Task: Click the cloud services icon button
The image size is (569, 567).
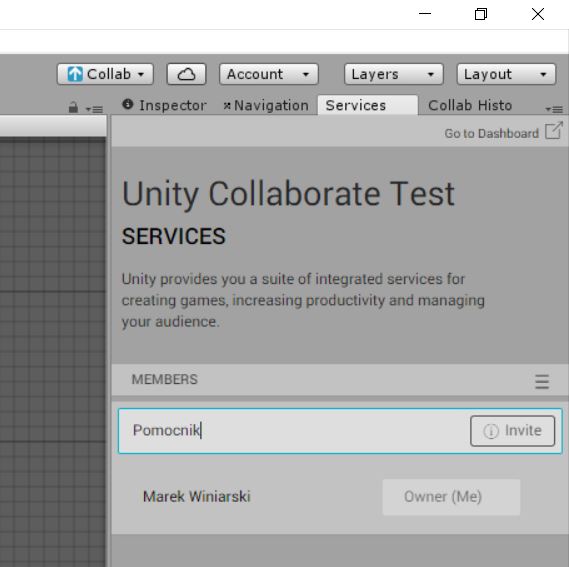Action: tap(186, 74)
